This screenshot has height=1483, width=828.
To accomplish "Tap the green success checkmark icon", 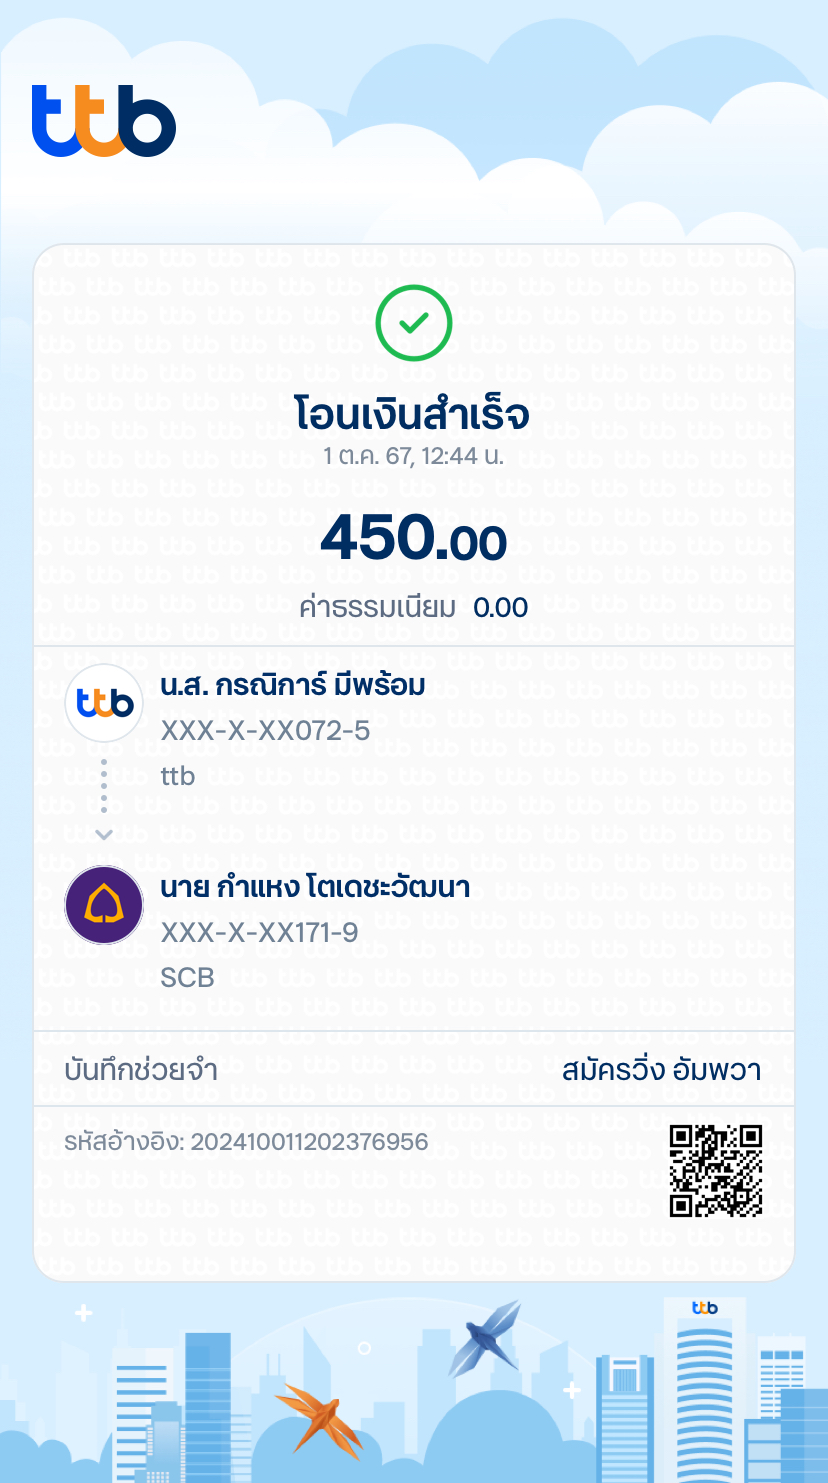I will pos(414,323).
